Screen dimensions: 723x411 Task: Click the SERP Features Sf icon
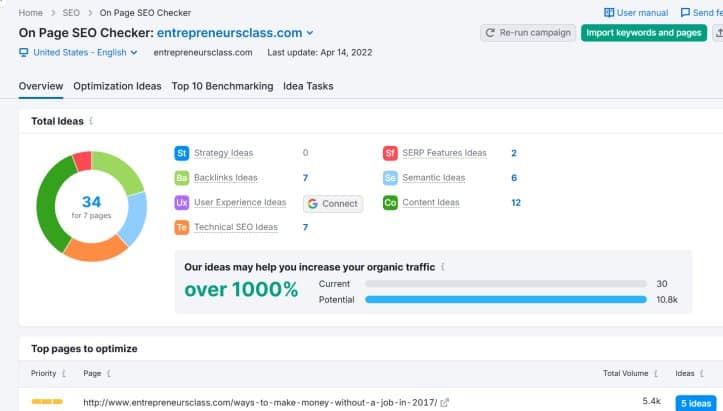tap(390, 153)
